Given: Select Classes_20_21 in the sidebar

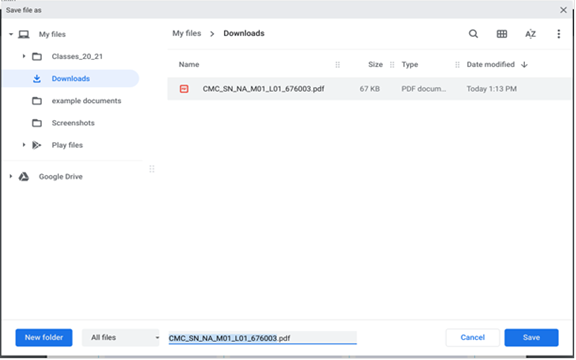Looking at the screenshot, I should 77,57.
